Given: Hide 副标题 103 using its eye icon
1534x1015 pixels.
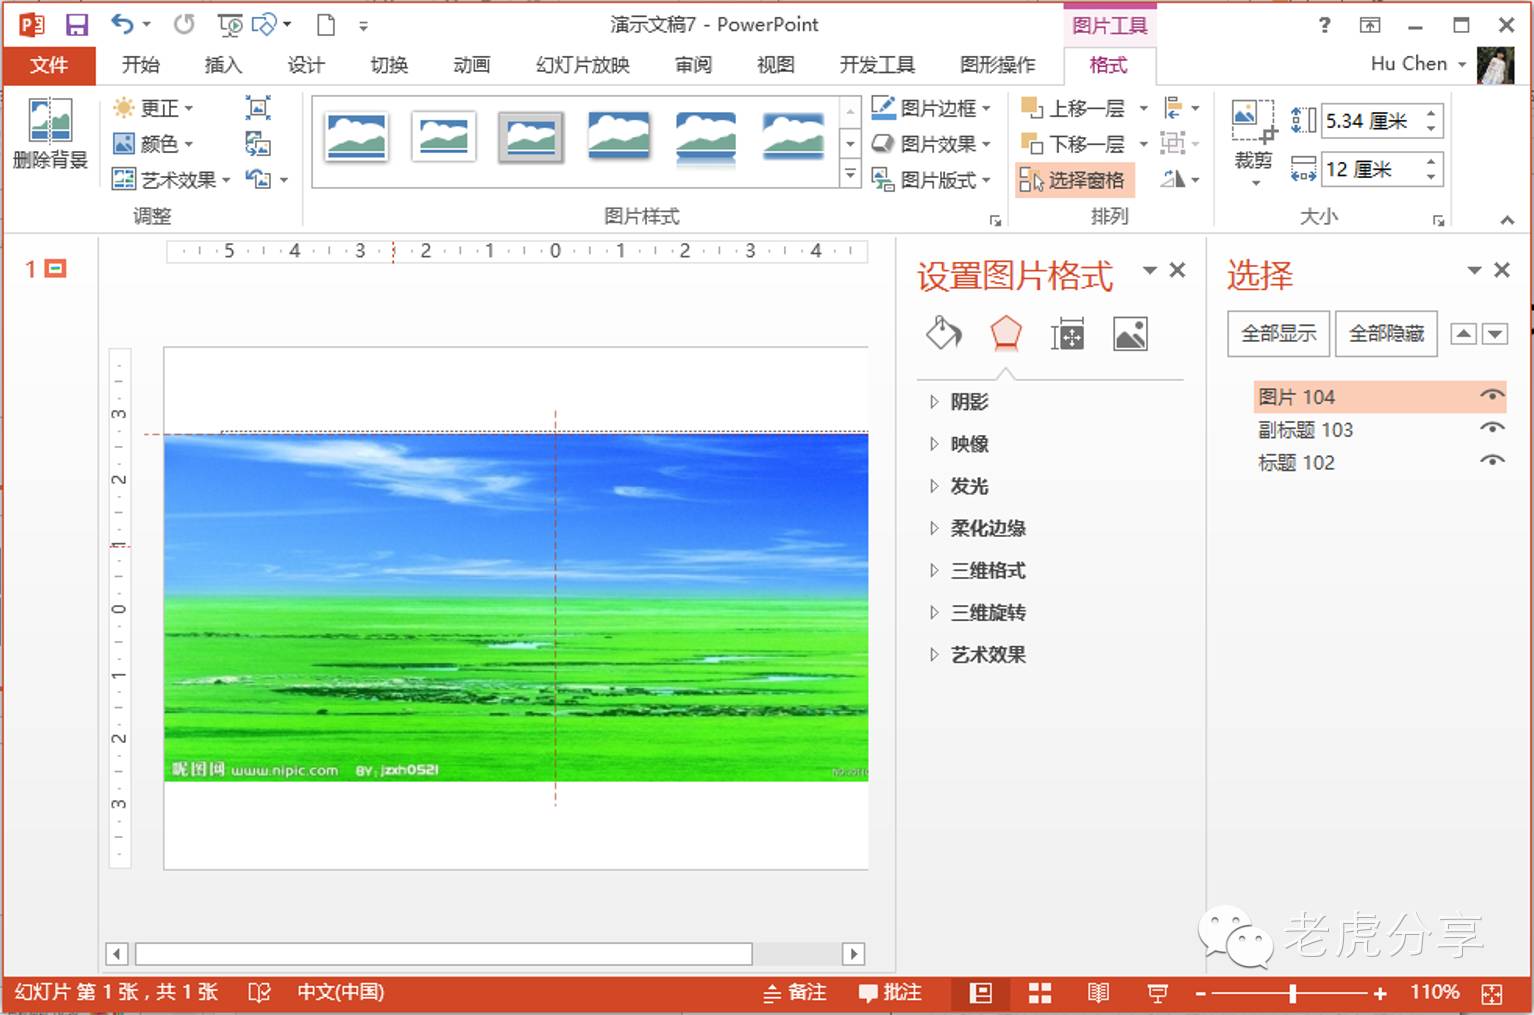Looking at the screenshot, I should [1492, 429].
